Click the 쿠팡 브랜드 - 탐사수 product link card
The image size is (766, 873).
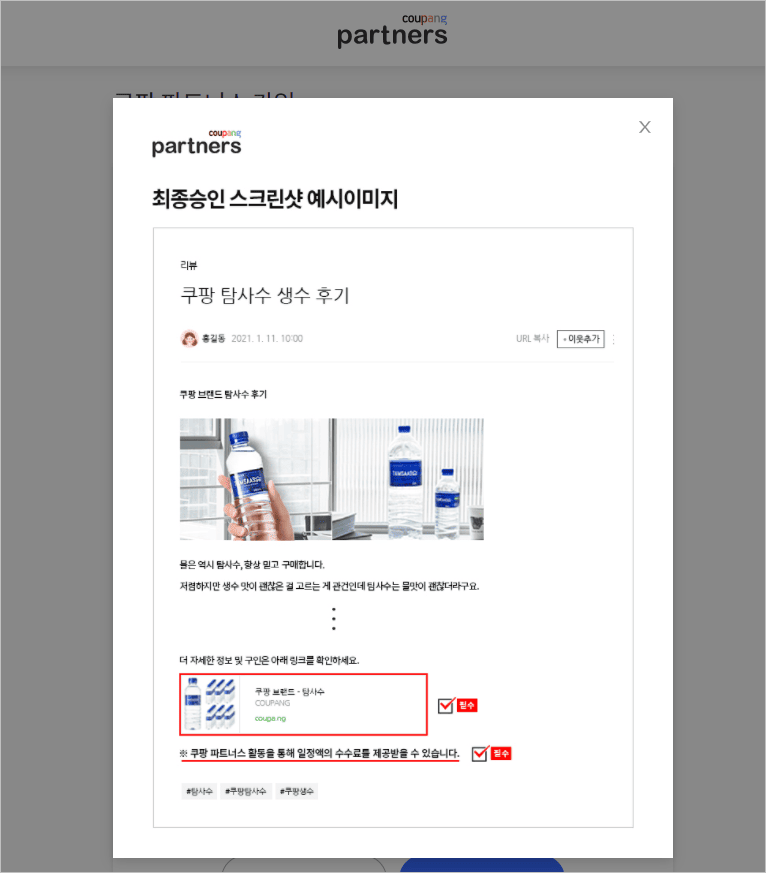(x=303, y=704)
